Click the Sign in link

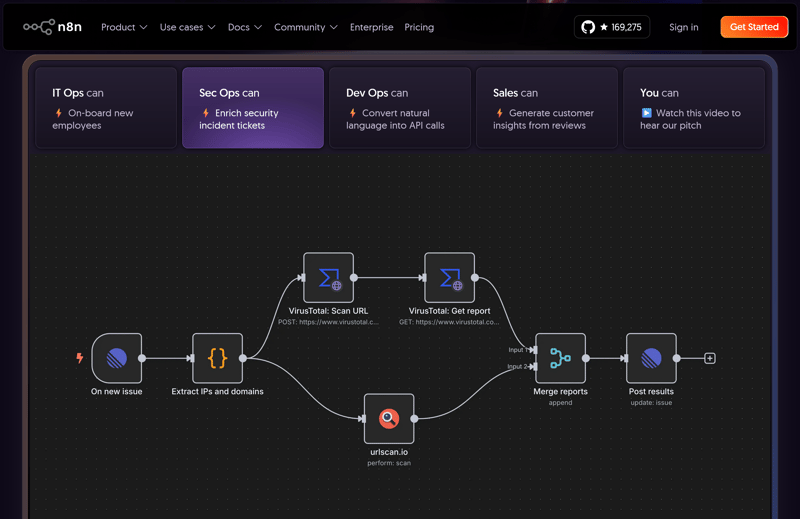pos(684,27)
